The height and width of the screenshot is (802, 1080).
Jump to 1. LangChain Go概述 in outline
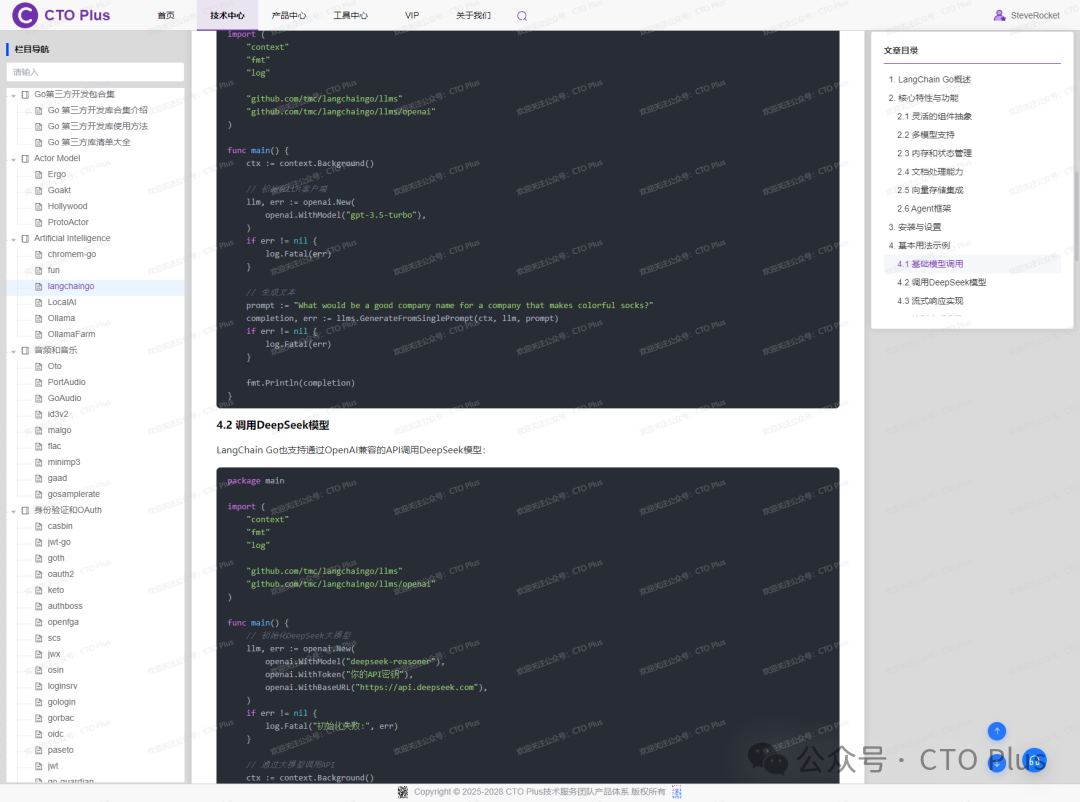click(930, 79)
